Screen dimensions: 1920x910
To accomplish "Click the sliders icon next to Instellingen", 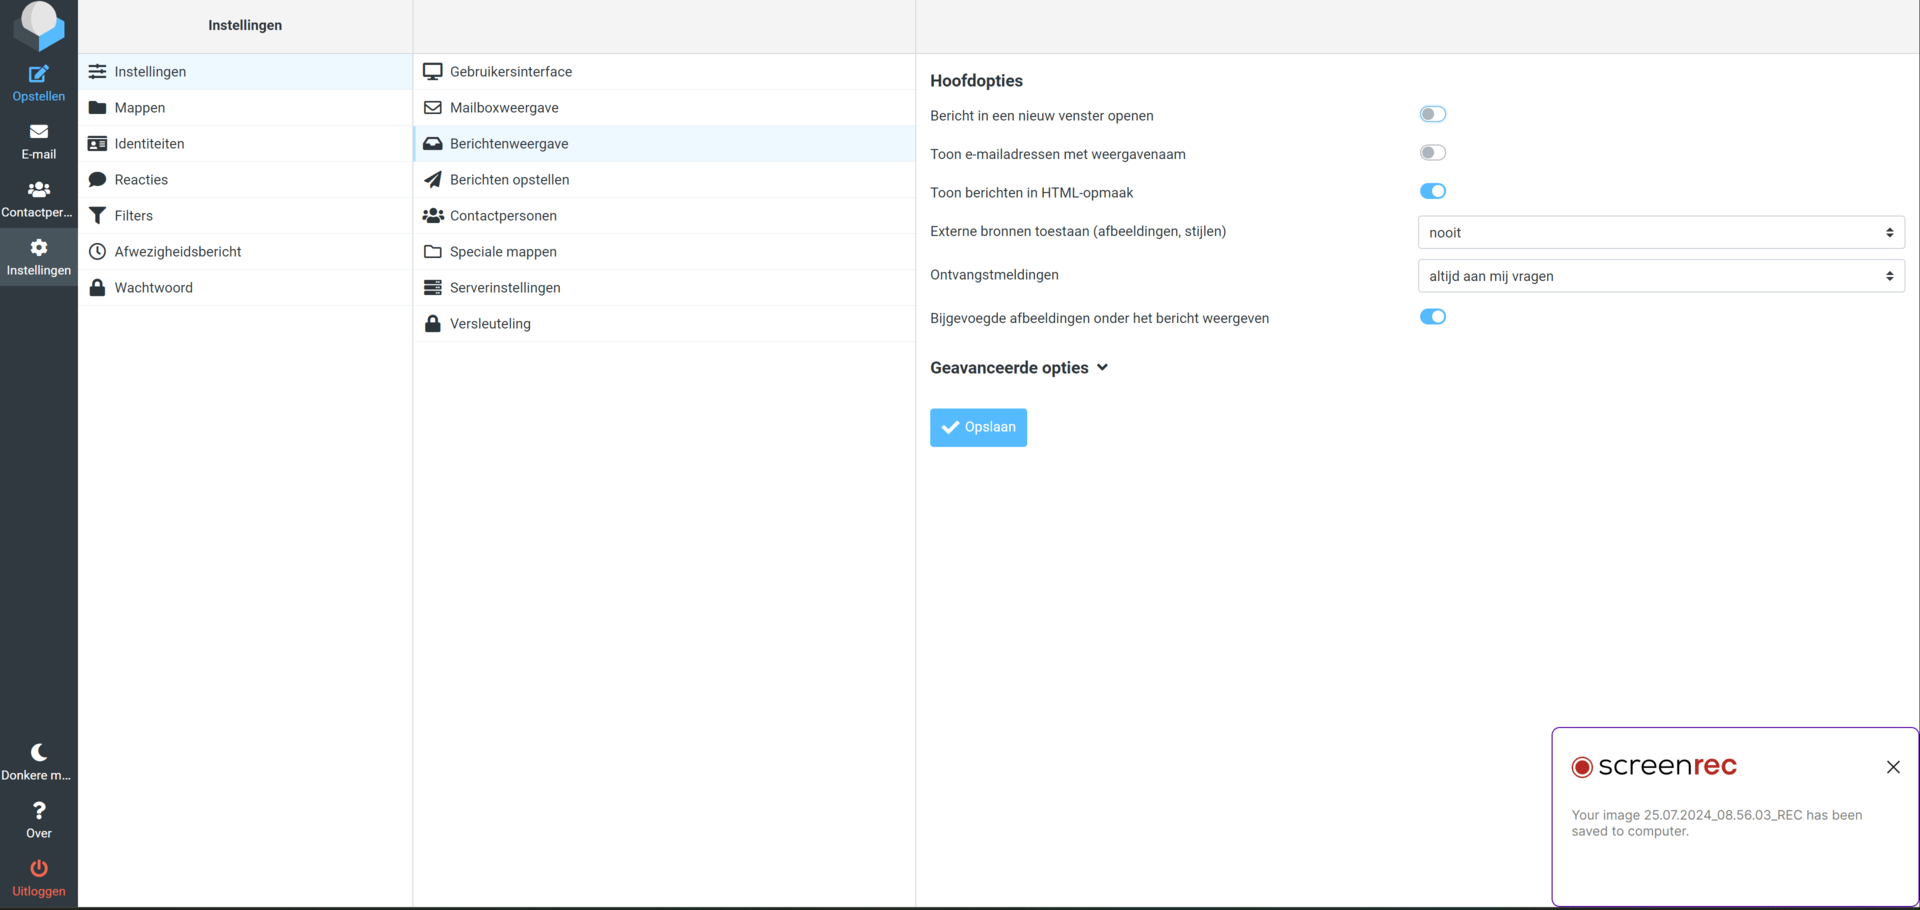I will 97,72.
